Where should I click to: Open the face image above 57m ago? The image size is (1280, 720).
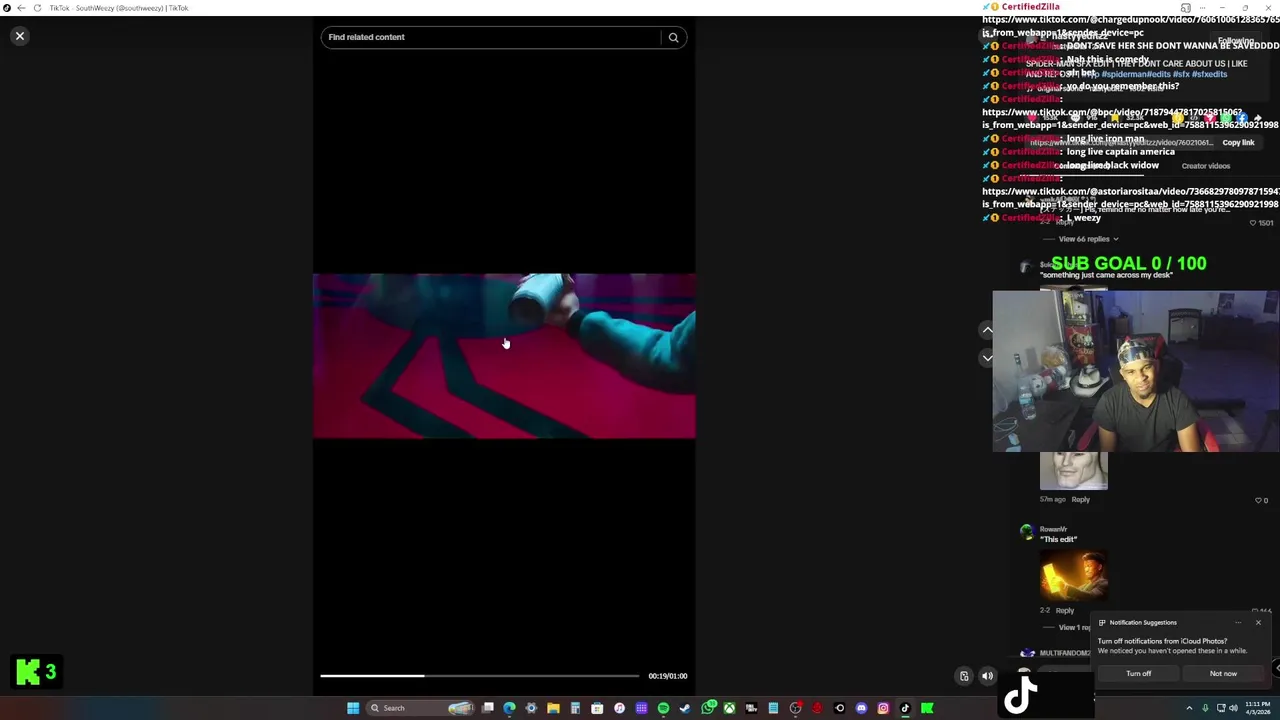coord(1073,470)
